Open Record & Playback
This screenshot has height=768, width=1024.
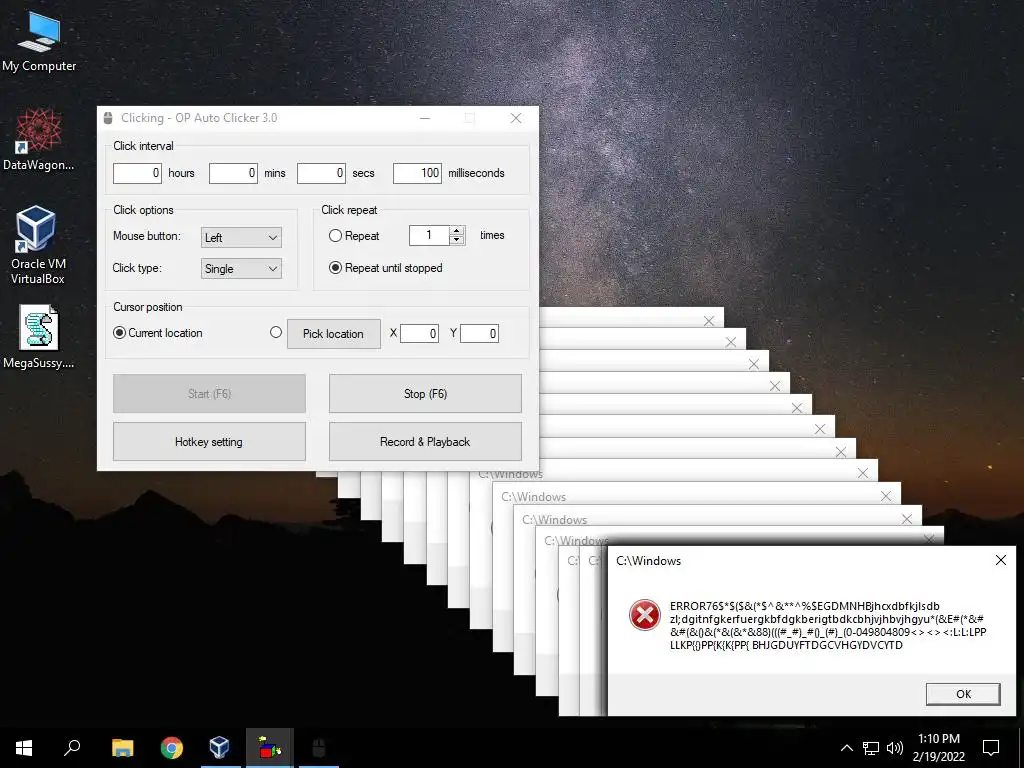click(425, 441)
